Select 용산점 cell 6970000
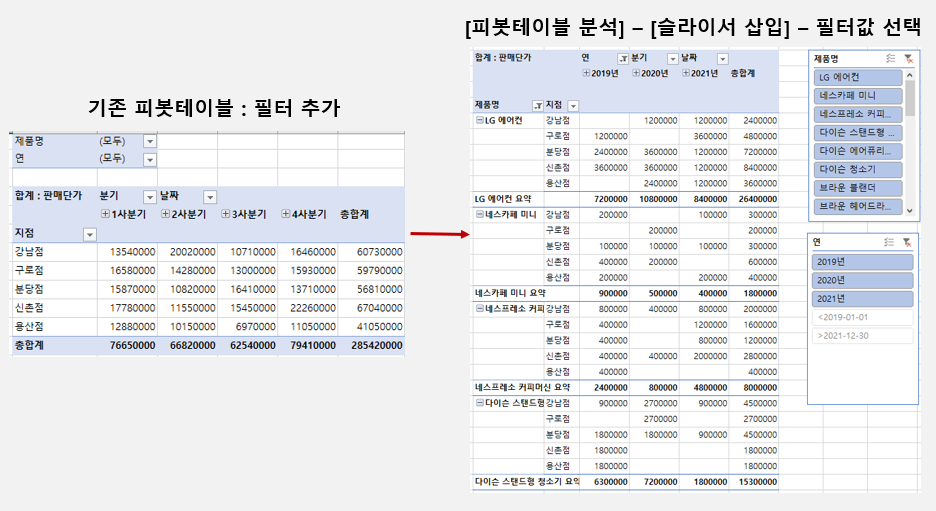The image size is (936, 511). (248, 327)
